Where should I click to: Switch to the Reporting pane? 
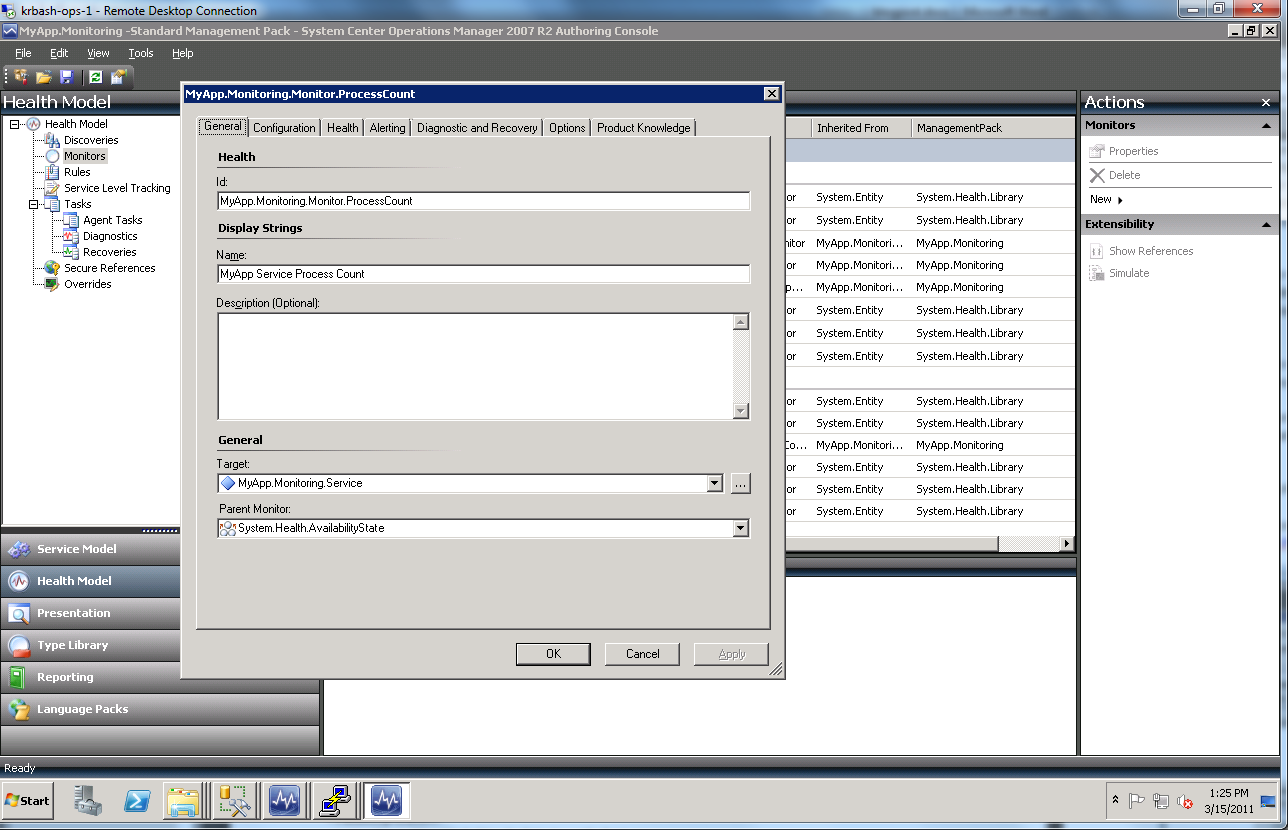65,677
